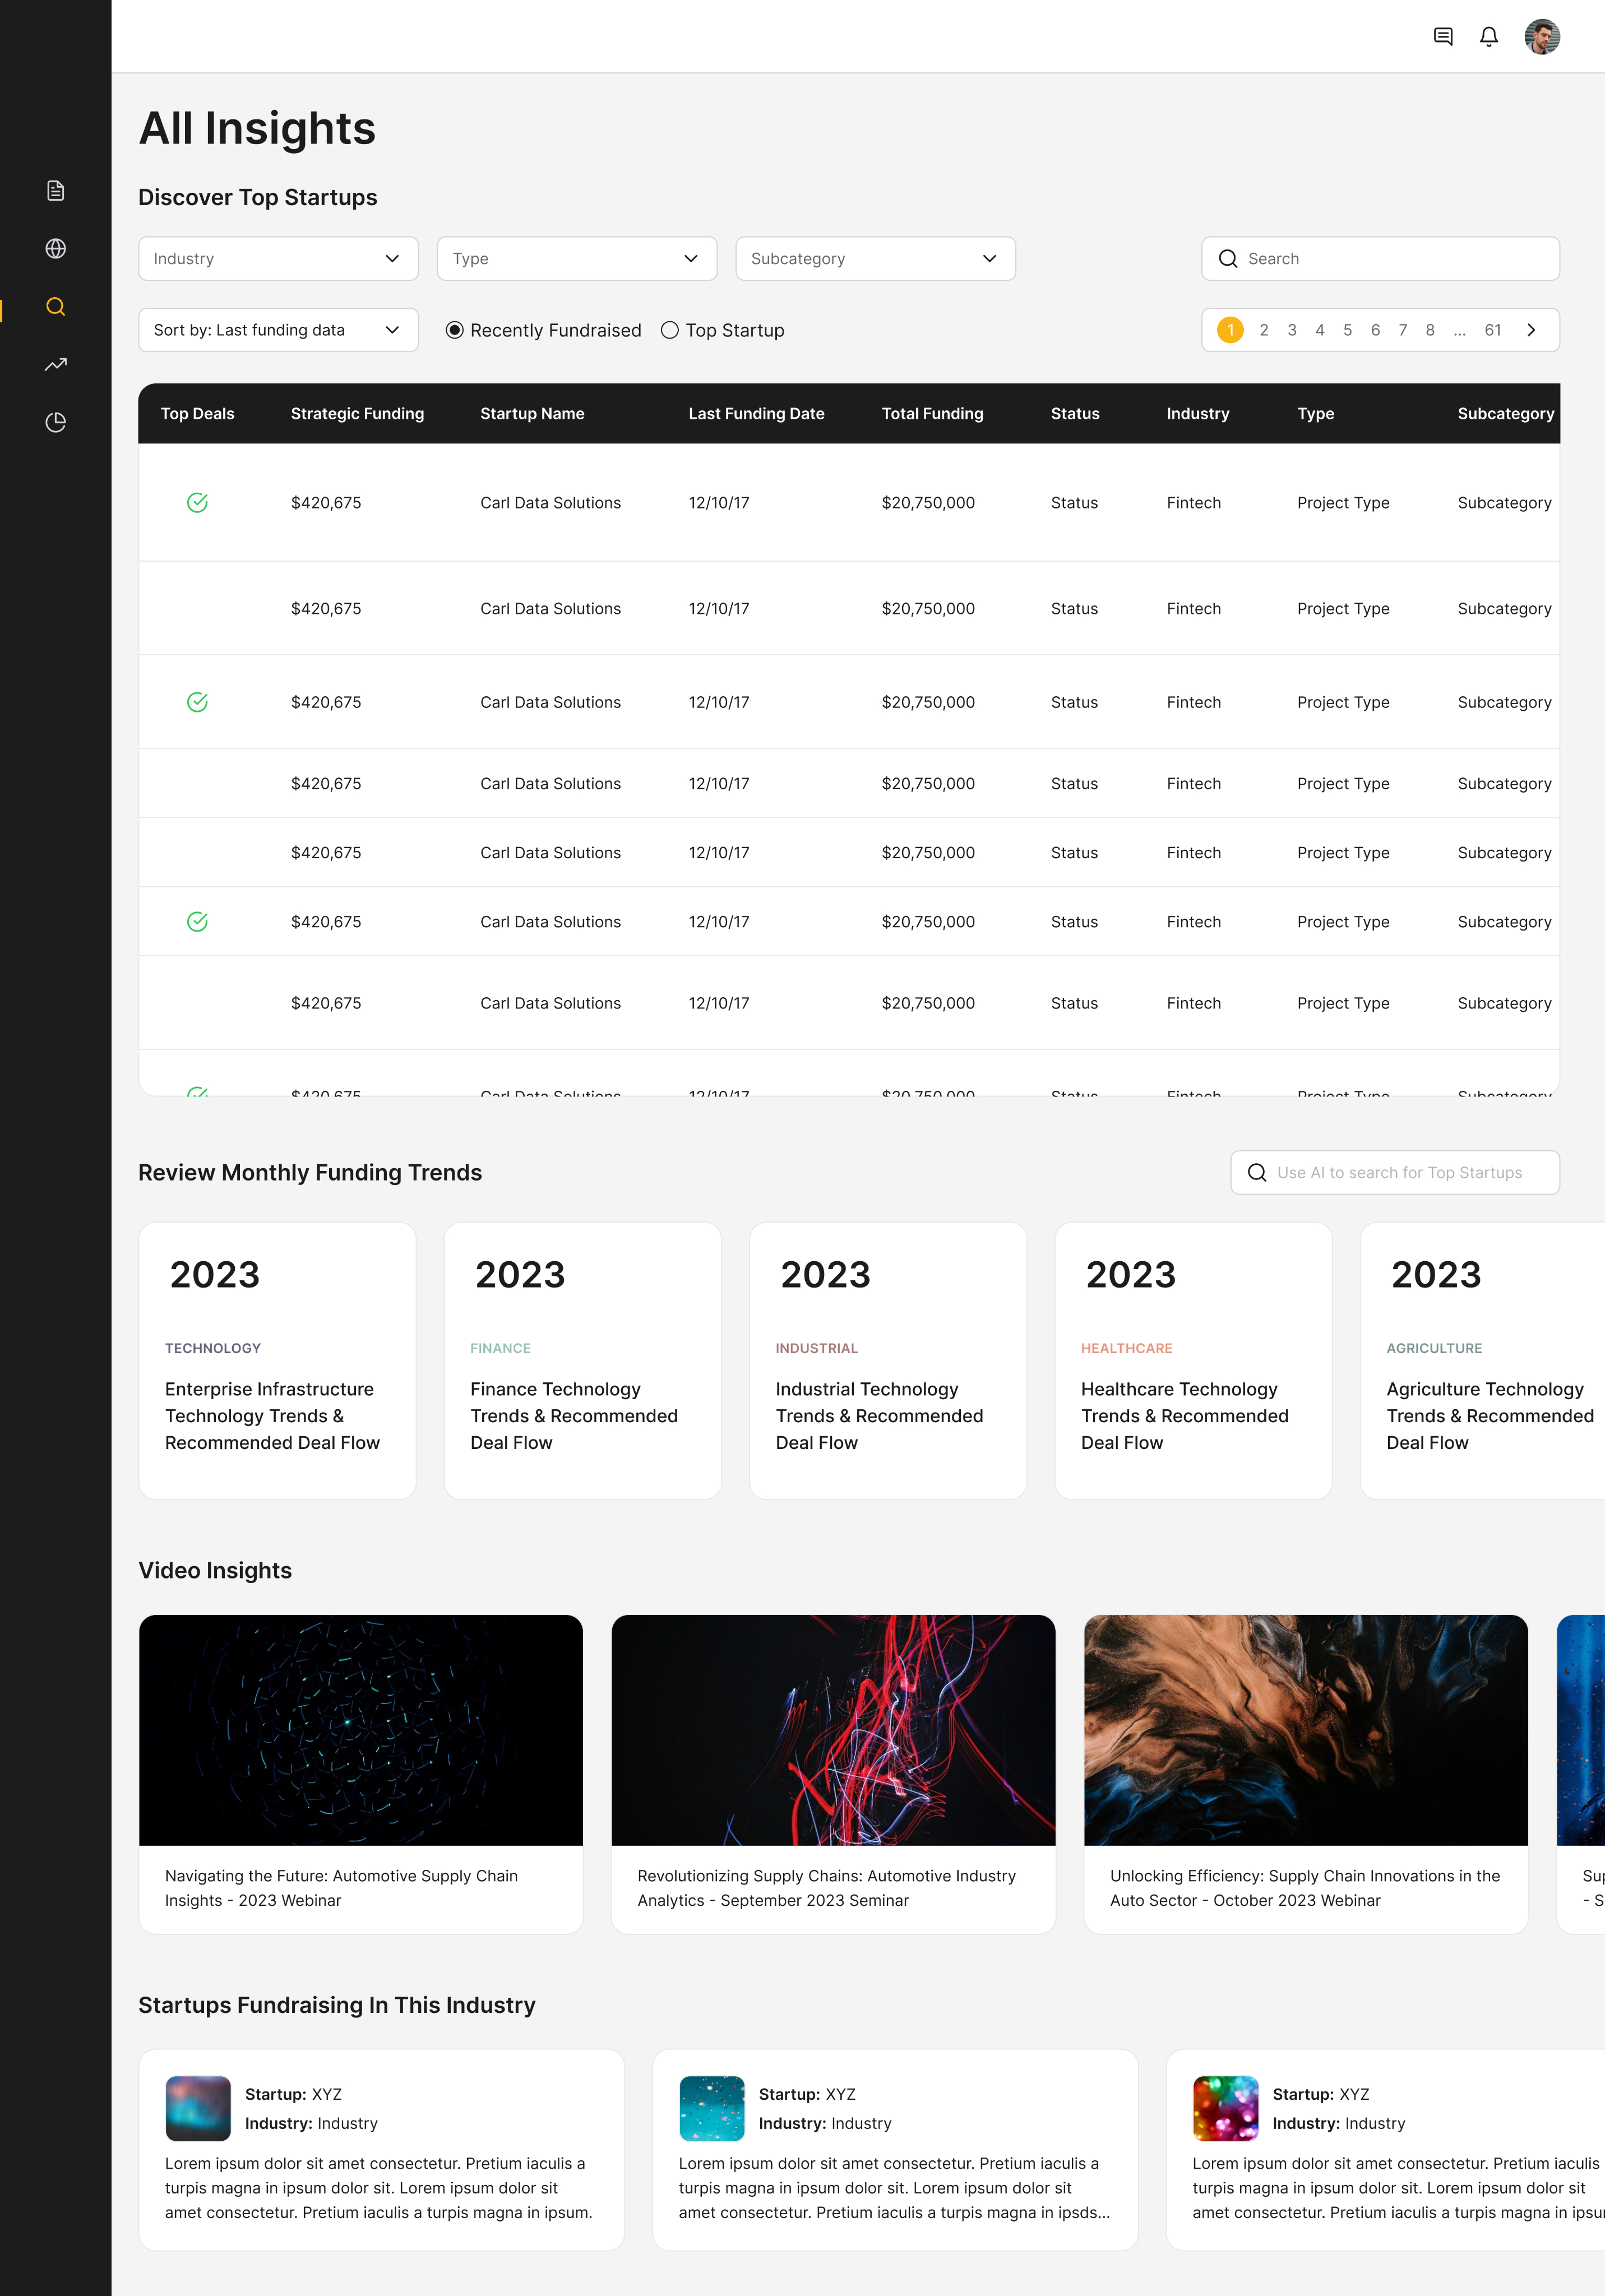Open the trending chart sidebar icon
Viewport: 1605px width, 2296px height.
(x=56, y=365)
